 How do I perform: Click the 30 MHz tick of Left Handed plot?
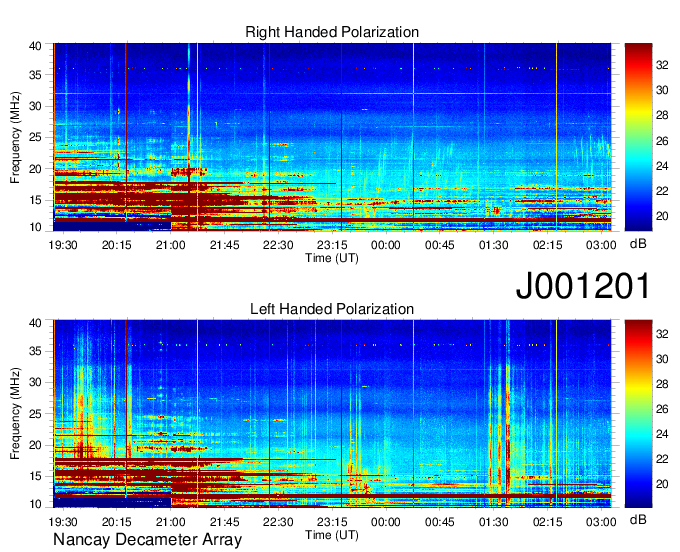(35, 382)
